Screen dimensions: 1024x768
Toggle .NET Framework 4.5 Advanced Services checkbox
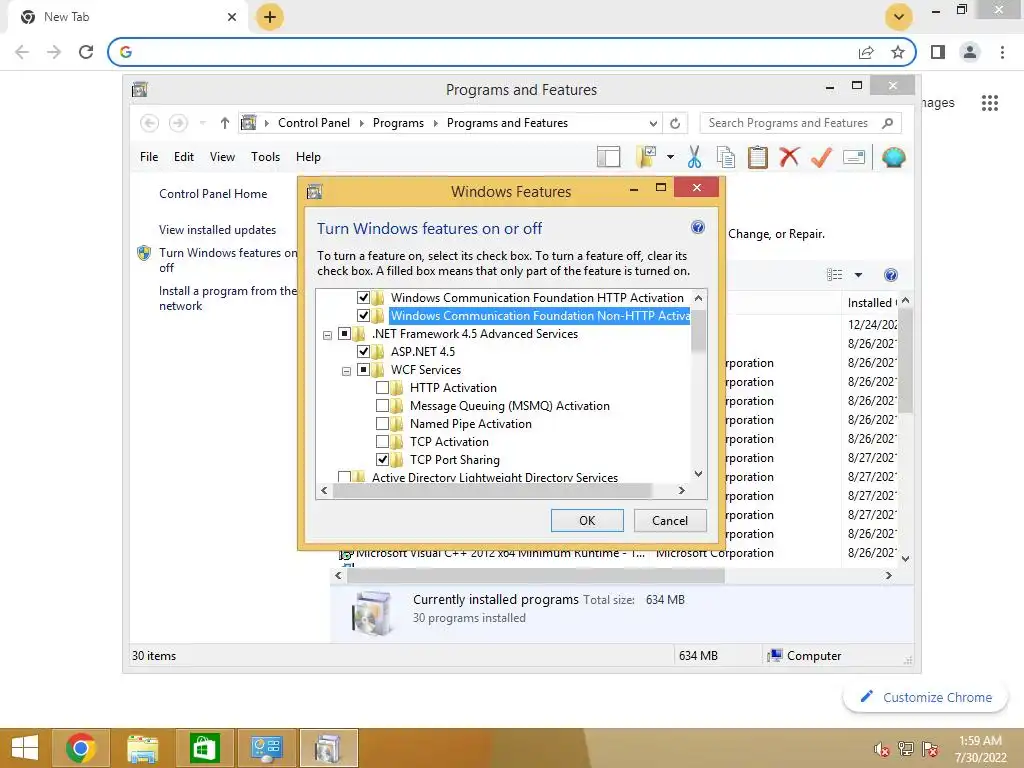point(345,334)
